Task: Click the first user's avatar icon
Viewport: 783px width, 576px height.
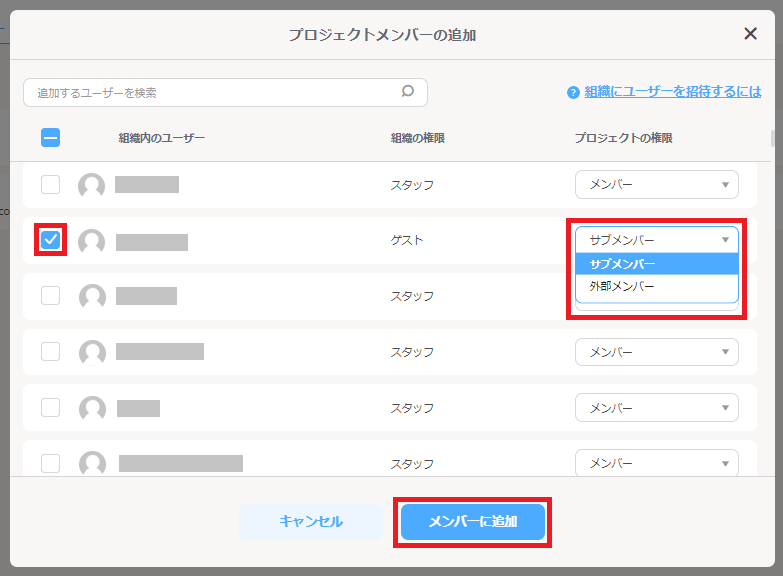Action: coord(92,185)
